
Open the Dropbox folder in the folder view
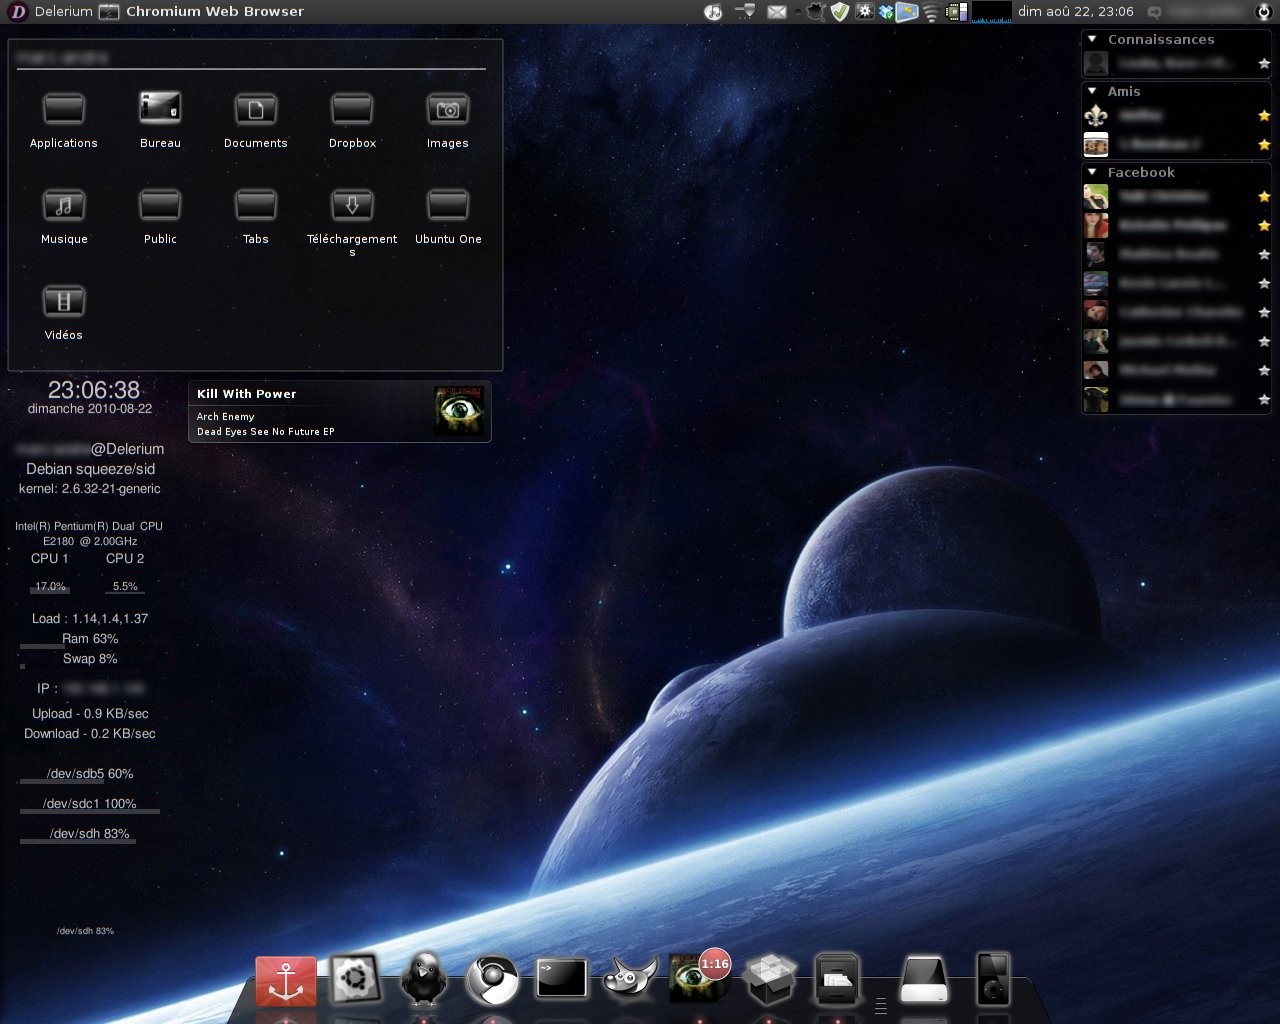pyautogui.click(x=352, y=121)
